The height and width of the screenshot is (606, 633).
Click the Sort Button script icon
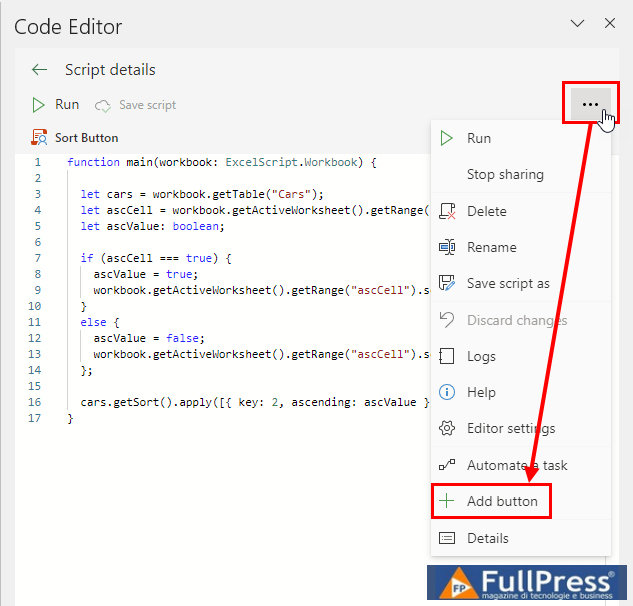39,138
